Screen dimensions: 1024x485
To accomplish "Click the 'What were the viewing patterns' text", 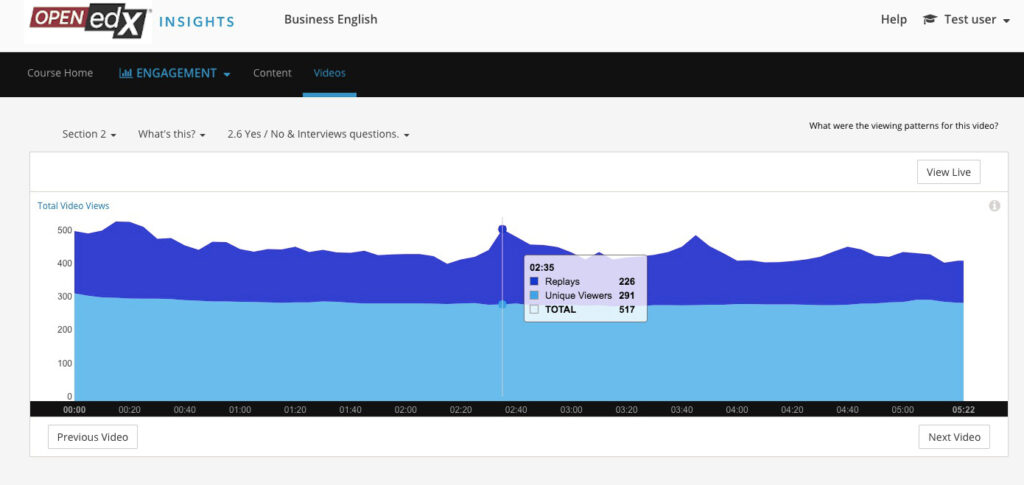I will (903, 126).
